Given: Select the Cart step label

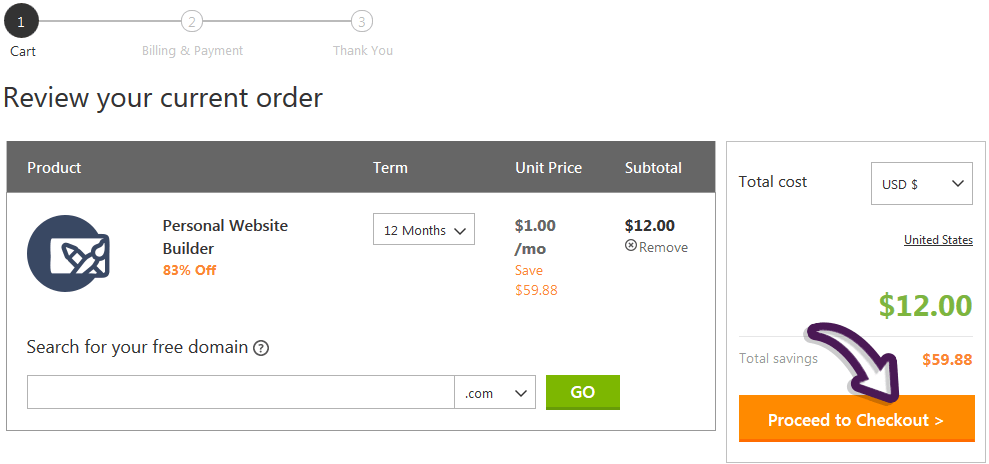Looking at the screenshot, I should pos(23,51).
